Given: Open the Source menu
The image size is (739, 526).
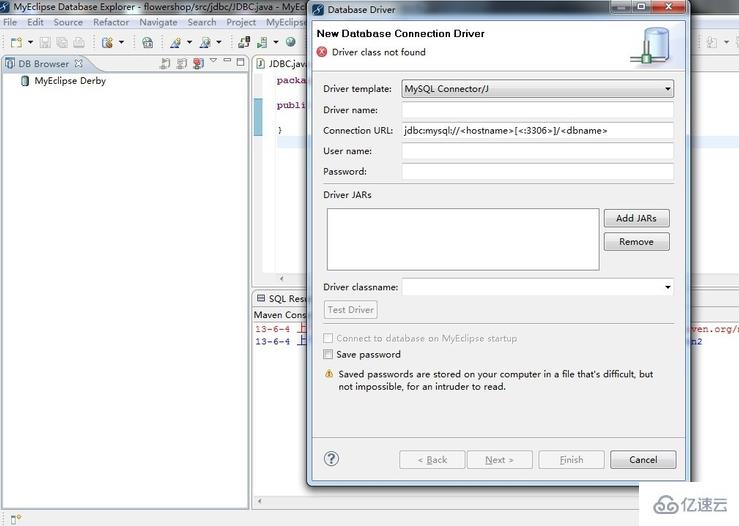Looking at the screenshot, I should click(68, 22).
